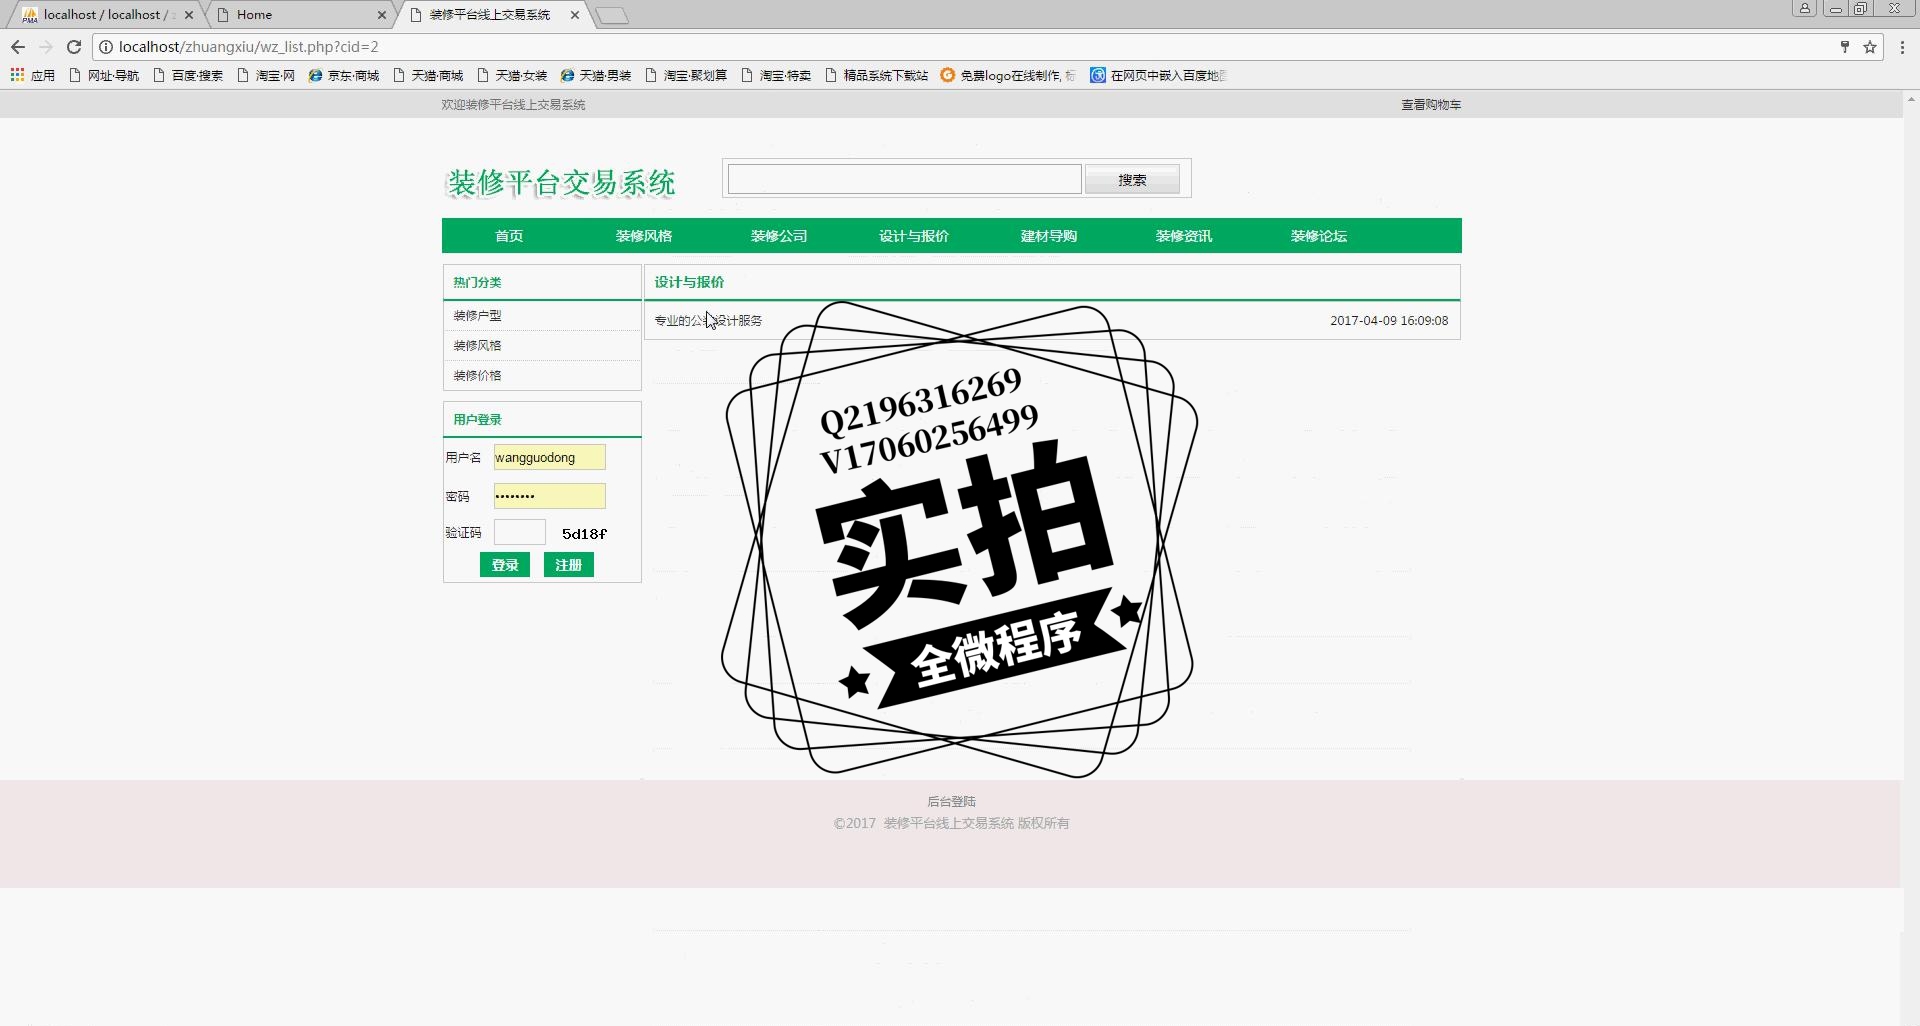Bookmark this page with the star icon
Image resolution: width=1920 pixels, height=1026 pixels.
1869,47
